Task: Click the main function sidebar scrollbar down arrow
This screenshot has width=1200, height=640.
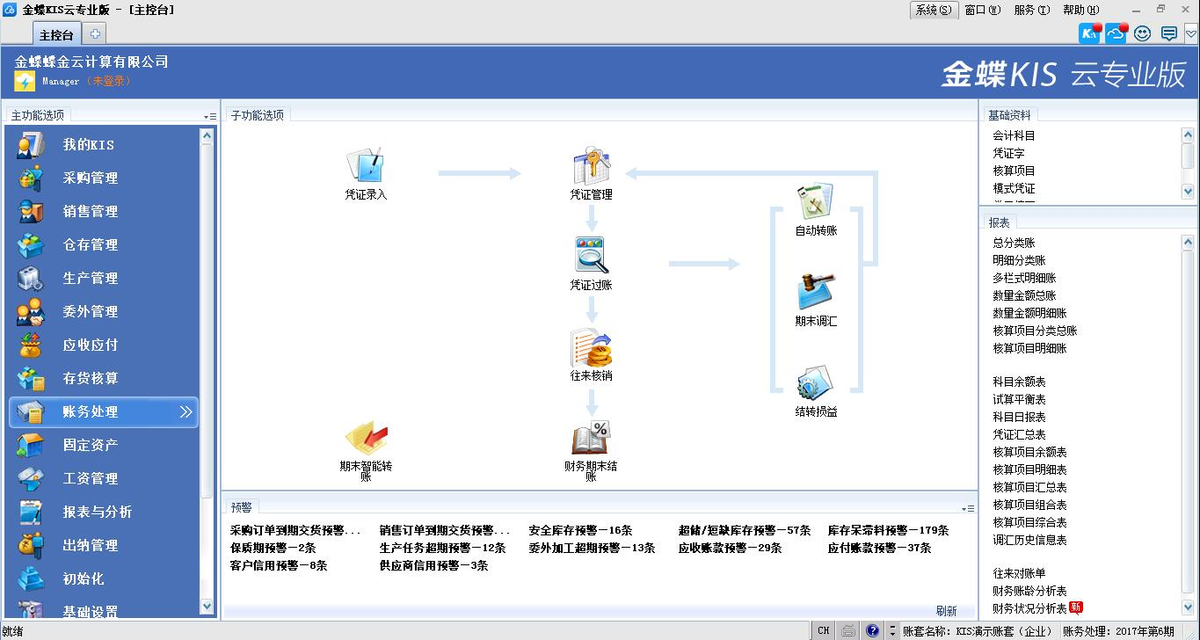Action: point(207,606)
